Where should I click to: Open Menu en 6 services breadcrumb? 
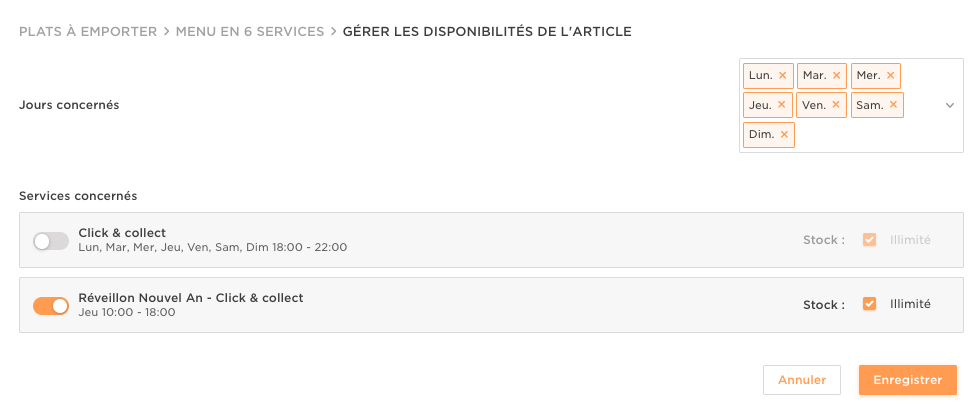point(250,32)
